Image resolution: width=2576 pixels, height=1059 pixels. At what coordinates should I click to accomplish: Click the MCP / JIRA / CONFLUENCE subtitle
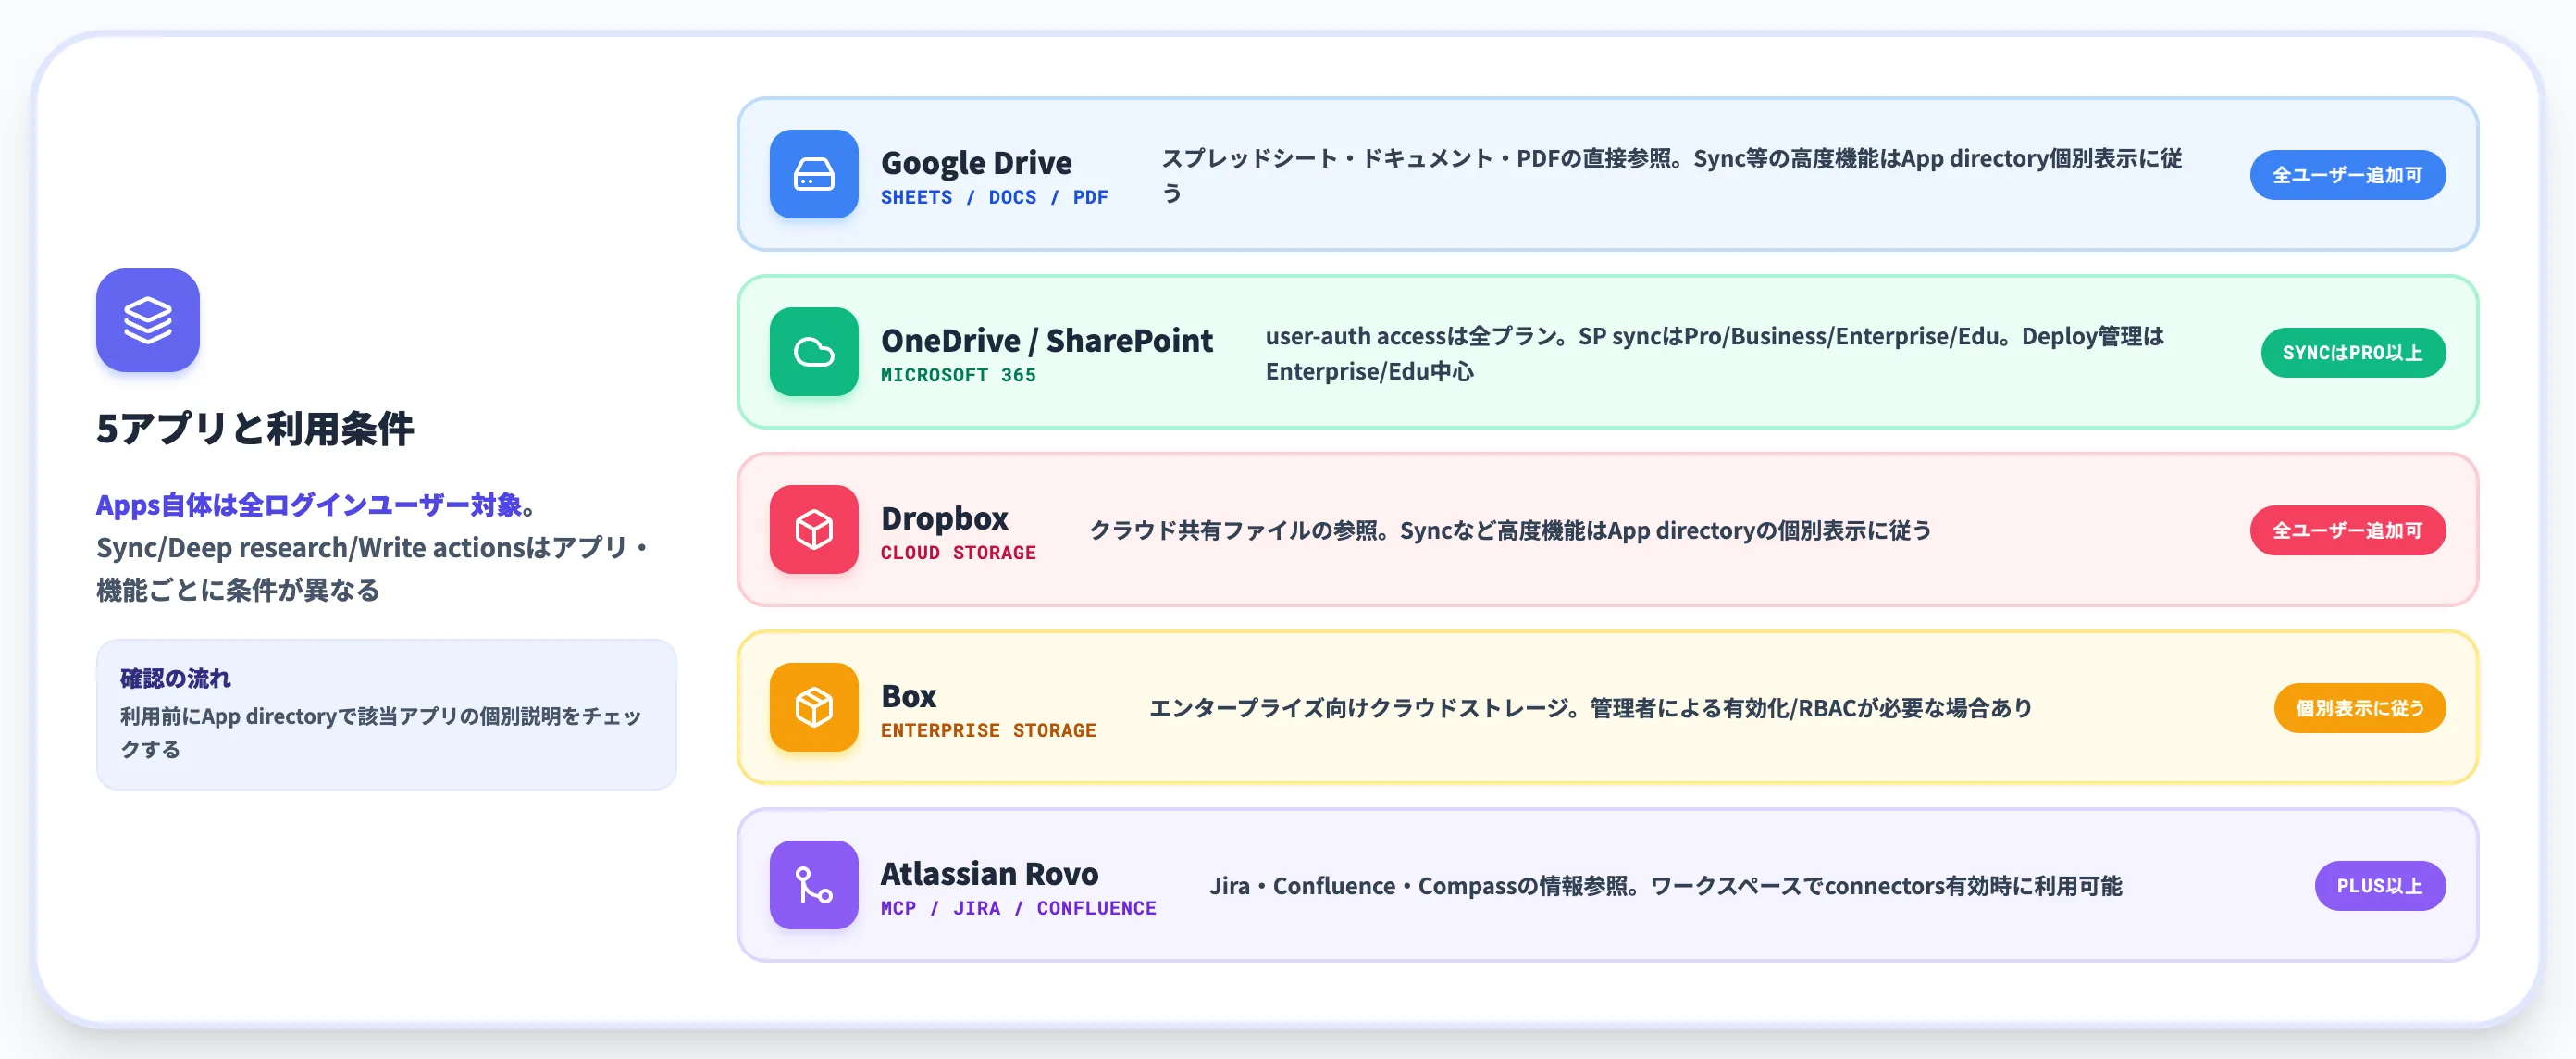(x=1018, y=908)
